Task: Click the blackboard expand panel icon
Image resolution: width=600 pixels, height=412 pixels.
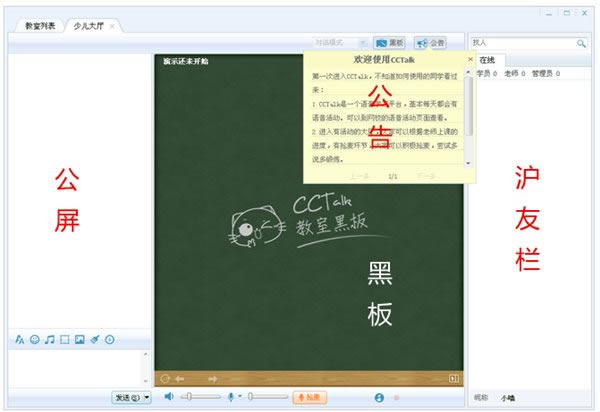Action: pyautogui.click(x=454, y=379)
